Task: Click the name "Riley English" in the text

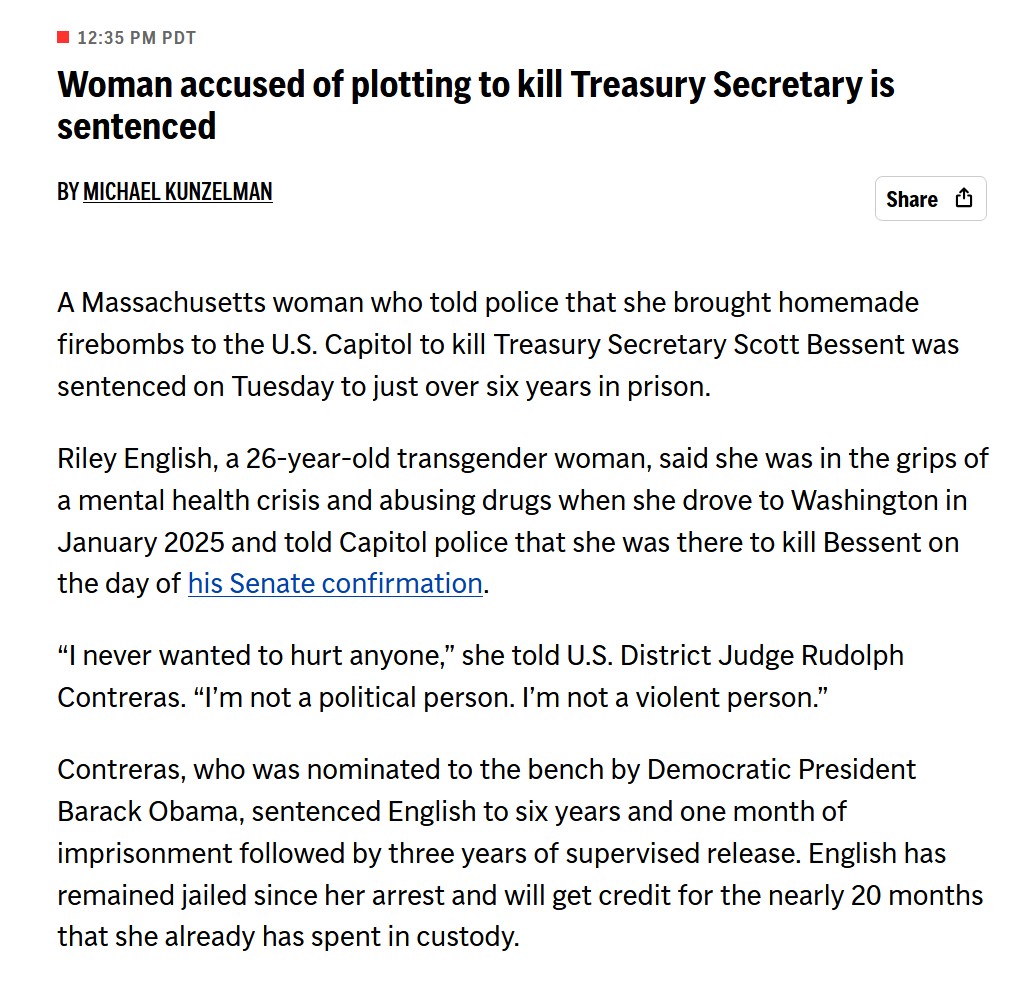Action: coord(134,459)
